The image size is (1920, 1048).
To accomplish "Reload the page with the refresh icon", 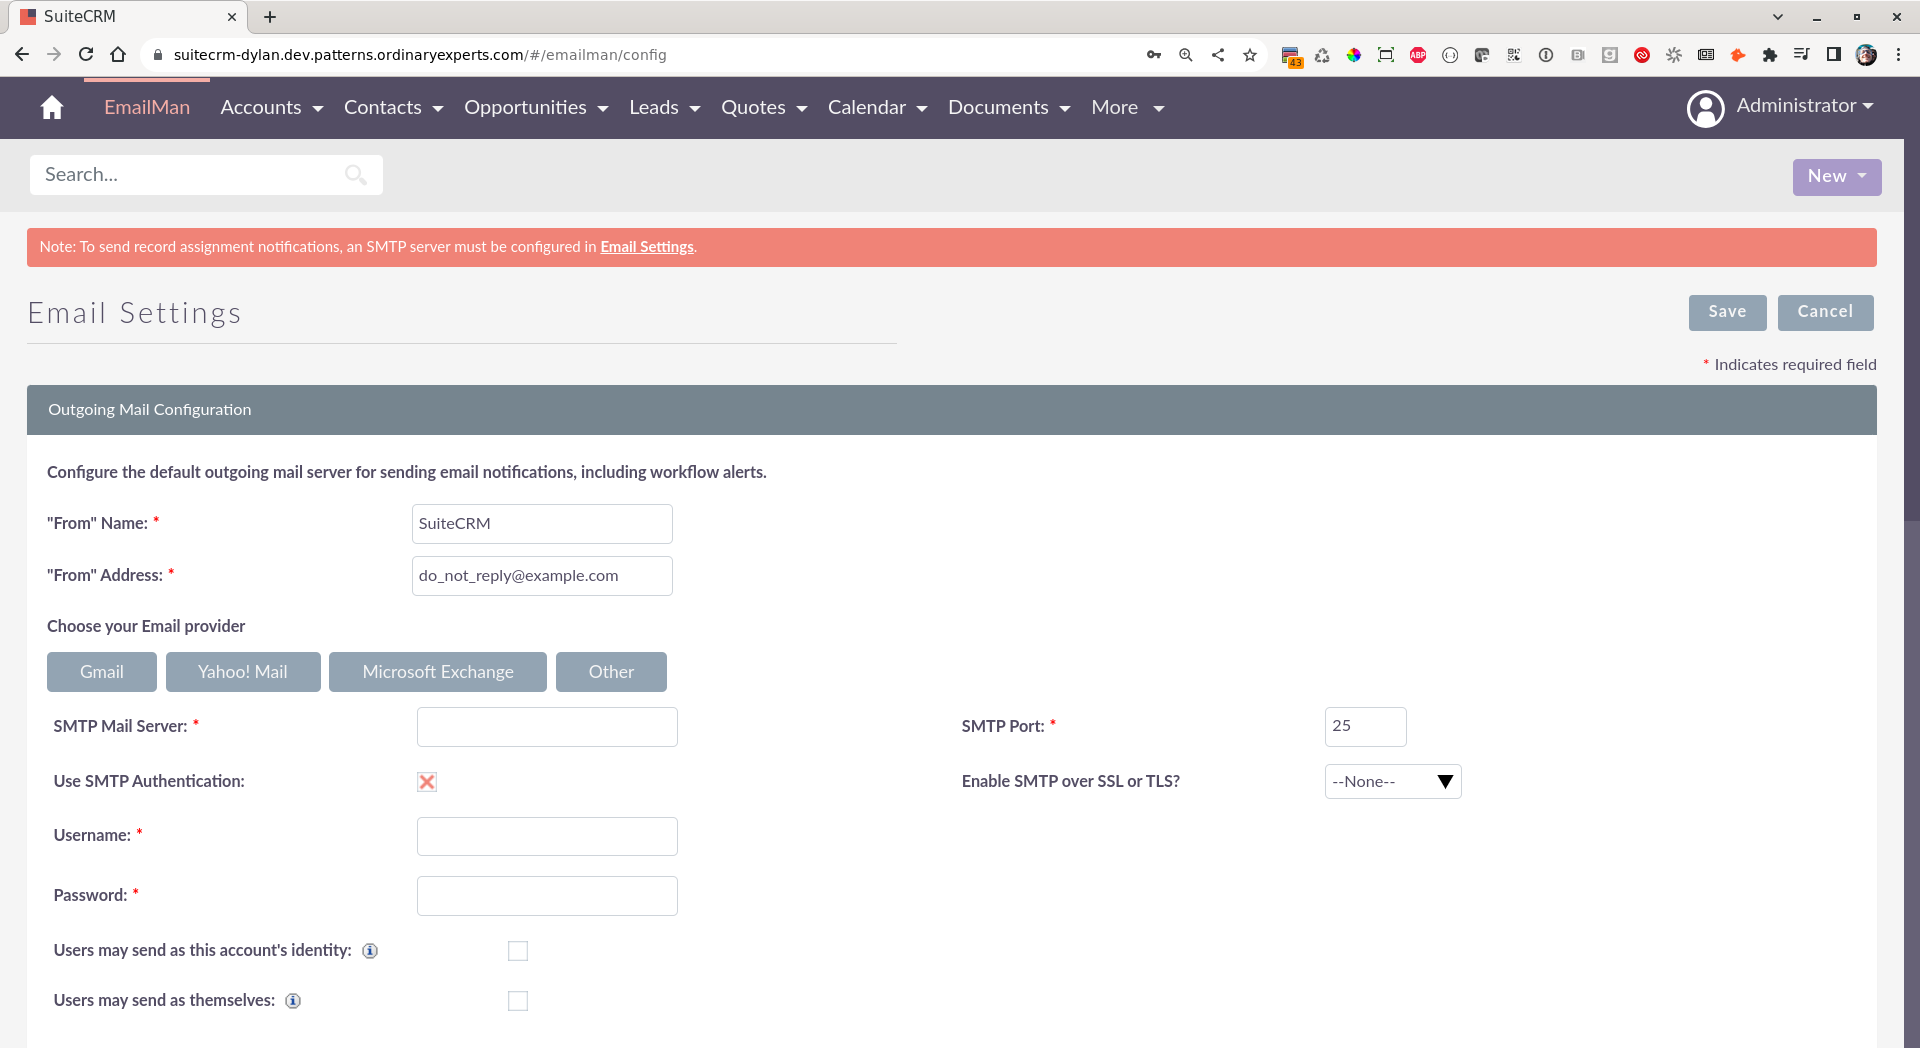I will point(86,55).
